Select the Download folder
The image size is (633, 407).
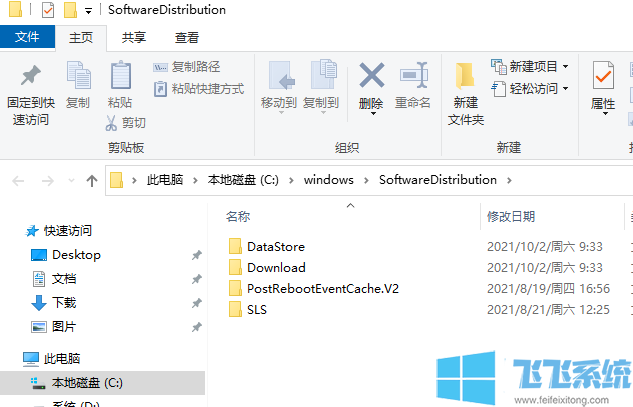coord(267,267)
